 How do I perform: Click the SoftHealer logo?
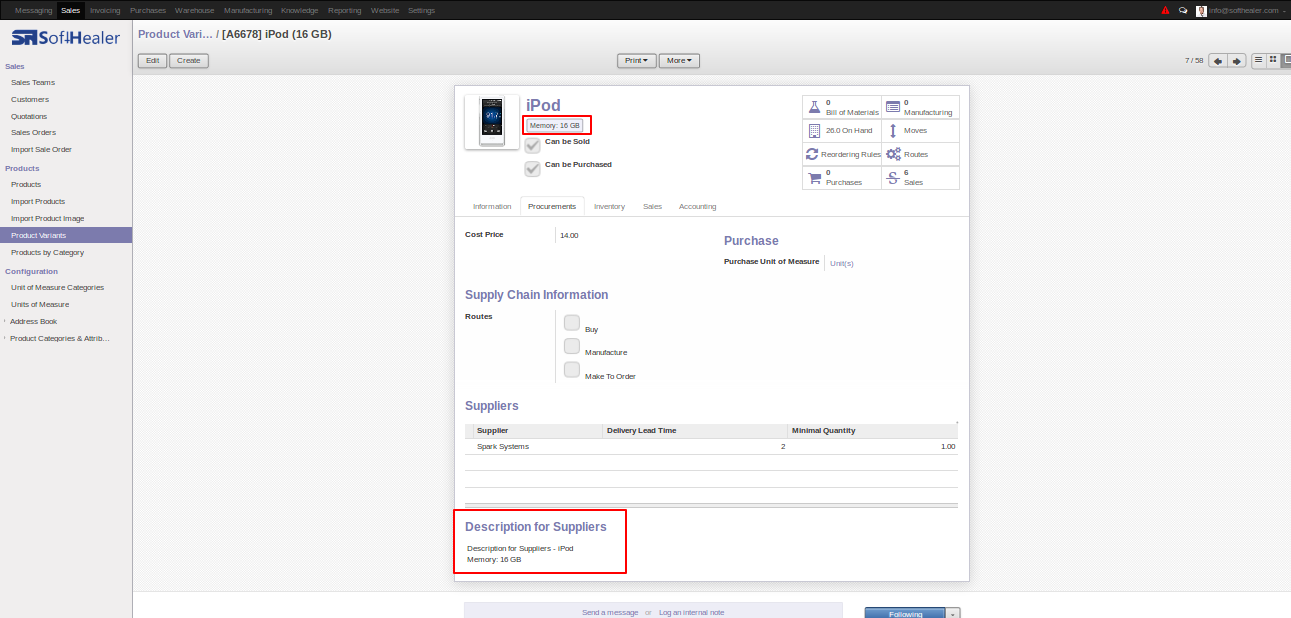(x=65, y=38)
